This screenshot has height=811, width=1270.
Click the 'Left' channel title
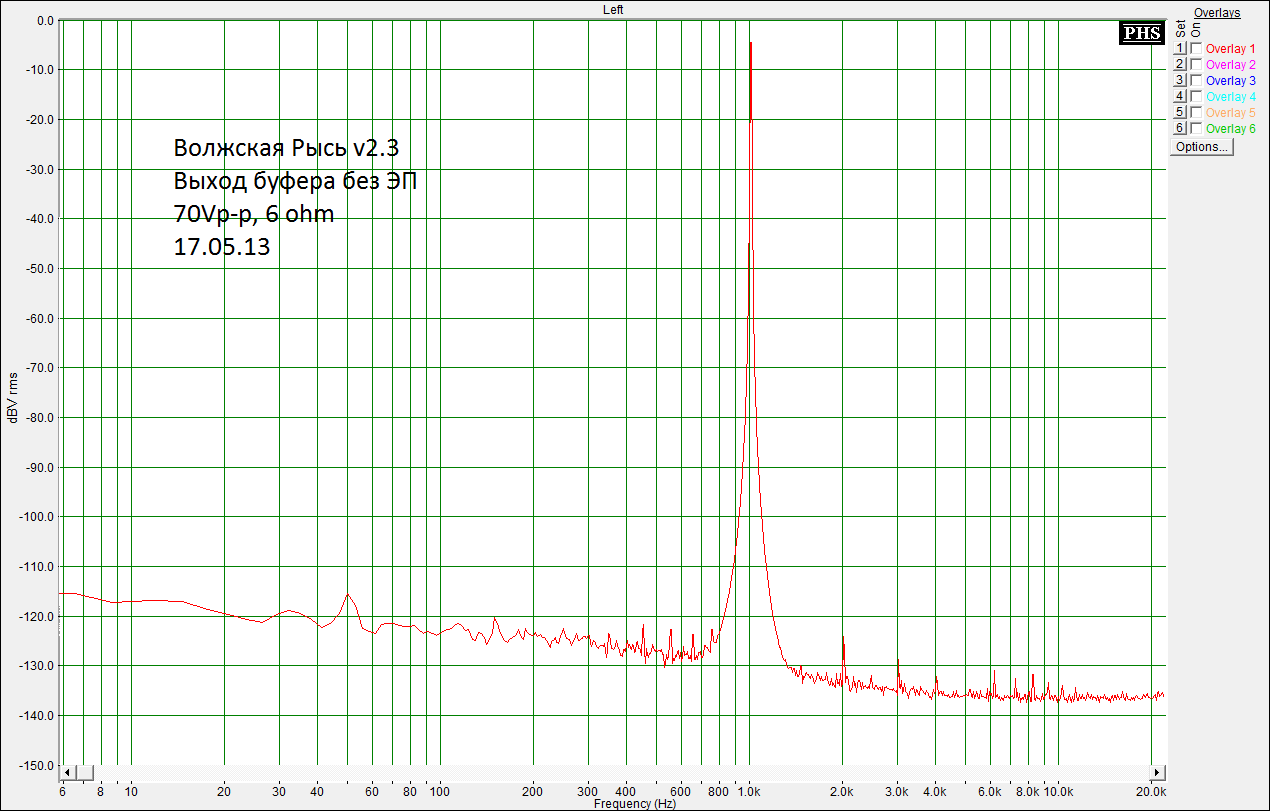tap(613, 9)
